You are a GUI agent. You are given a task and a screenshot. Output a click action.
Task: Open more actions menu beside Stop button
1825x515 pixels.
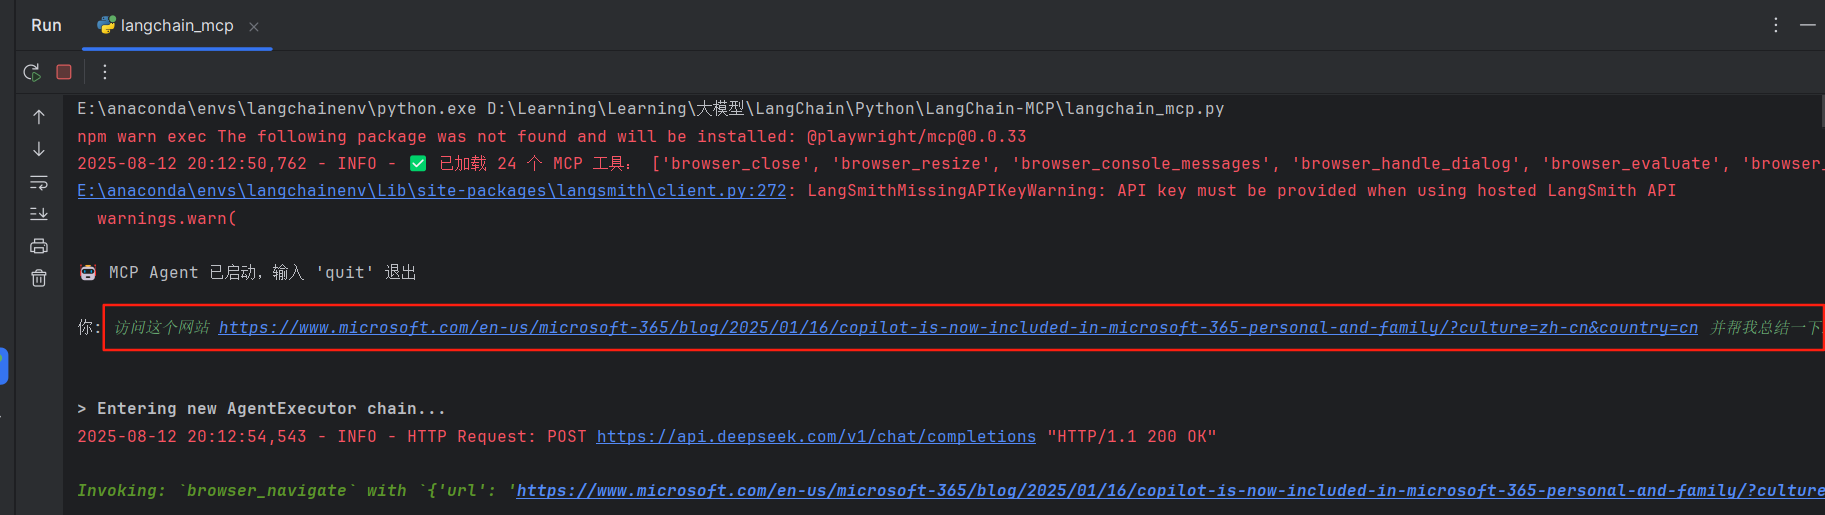(105, 72)
